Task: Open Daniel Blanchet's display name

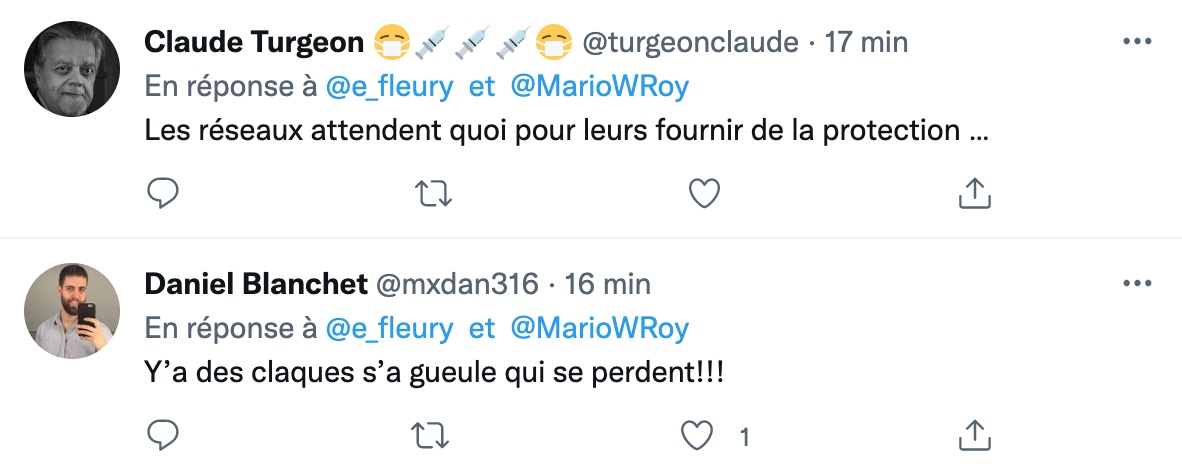Action: [256, 284]
